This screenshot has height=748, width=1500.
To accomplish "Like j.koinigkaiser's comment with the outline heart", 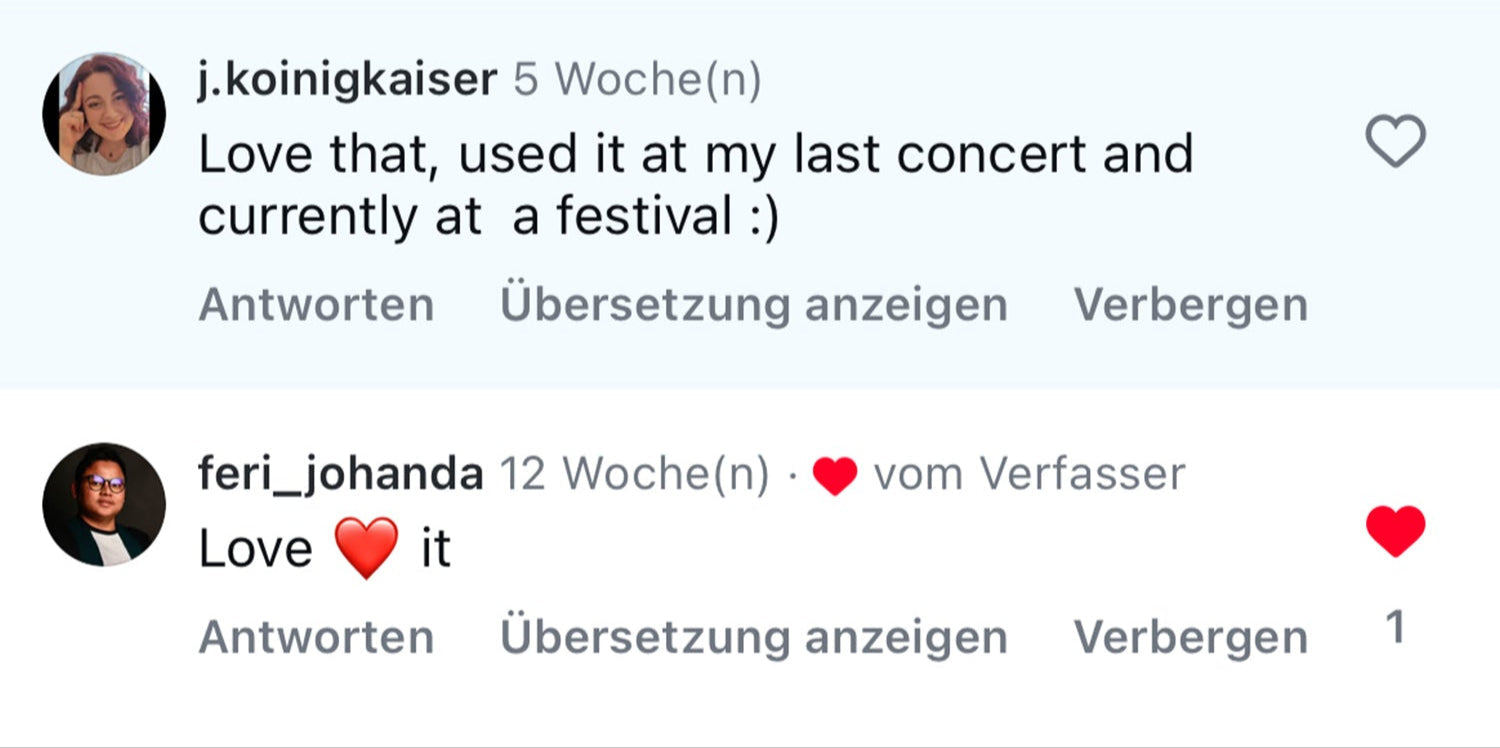I will (x=1395, y=142).
